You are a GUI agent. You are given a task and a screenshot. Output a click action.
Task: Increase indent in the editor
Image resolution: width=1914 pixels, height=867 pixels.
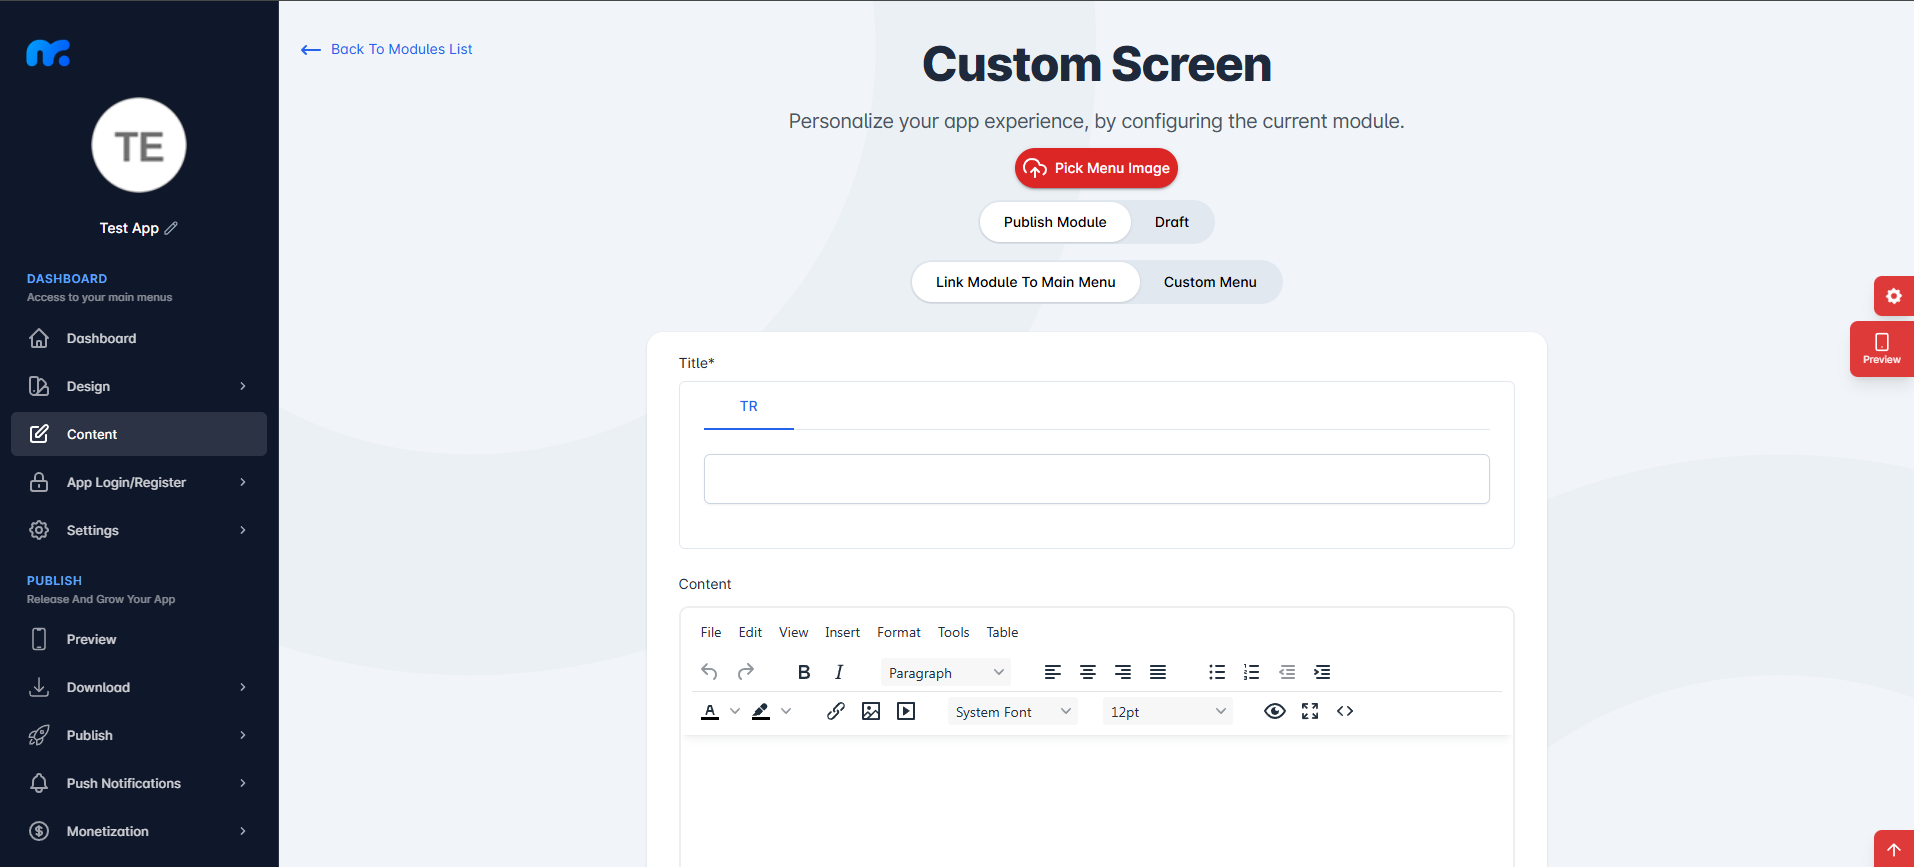1322,672
